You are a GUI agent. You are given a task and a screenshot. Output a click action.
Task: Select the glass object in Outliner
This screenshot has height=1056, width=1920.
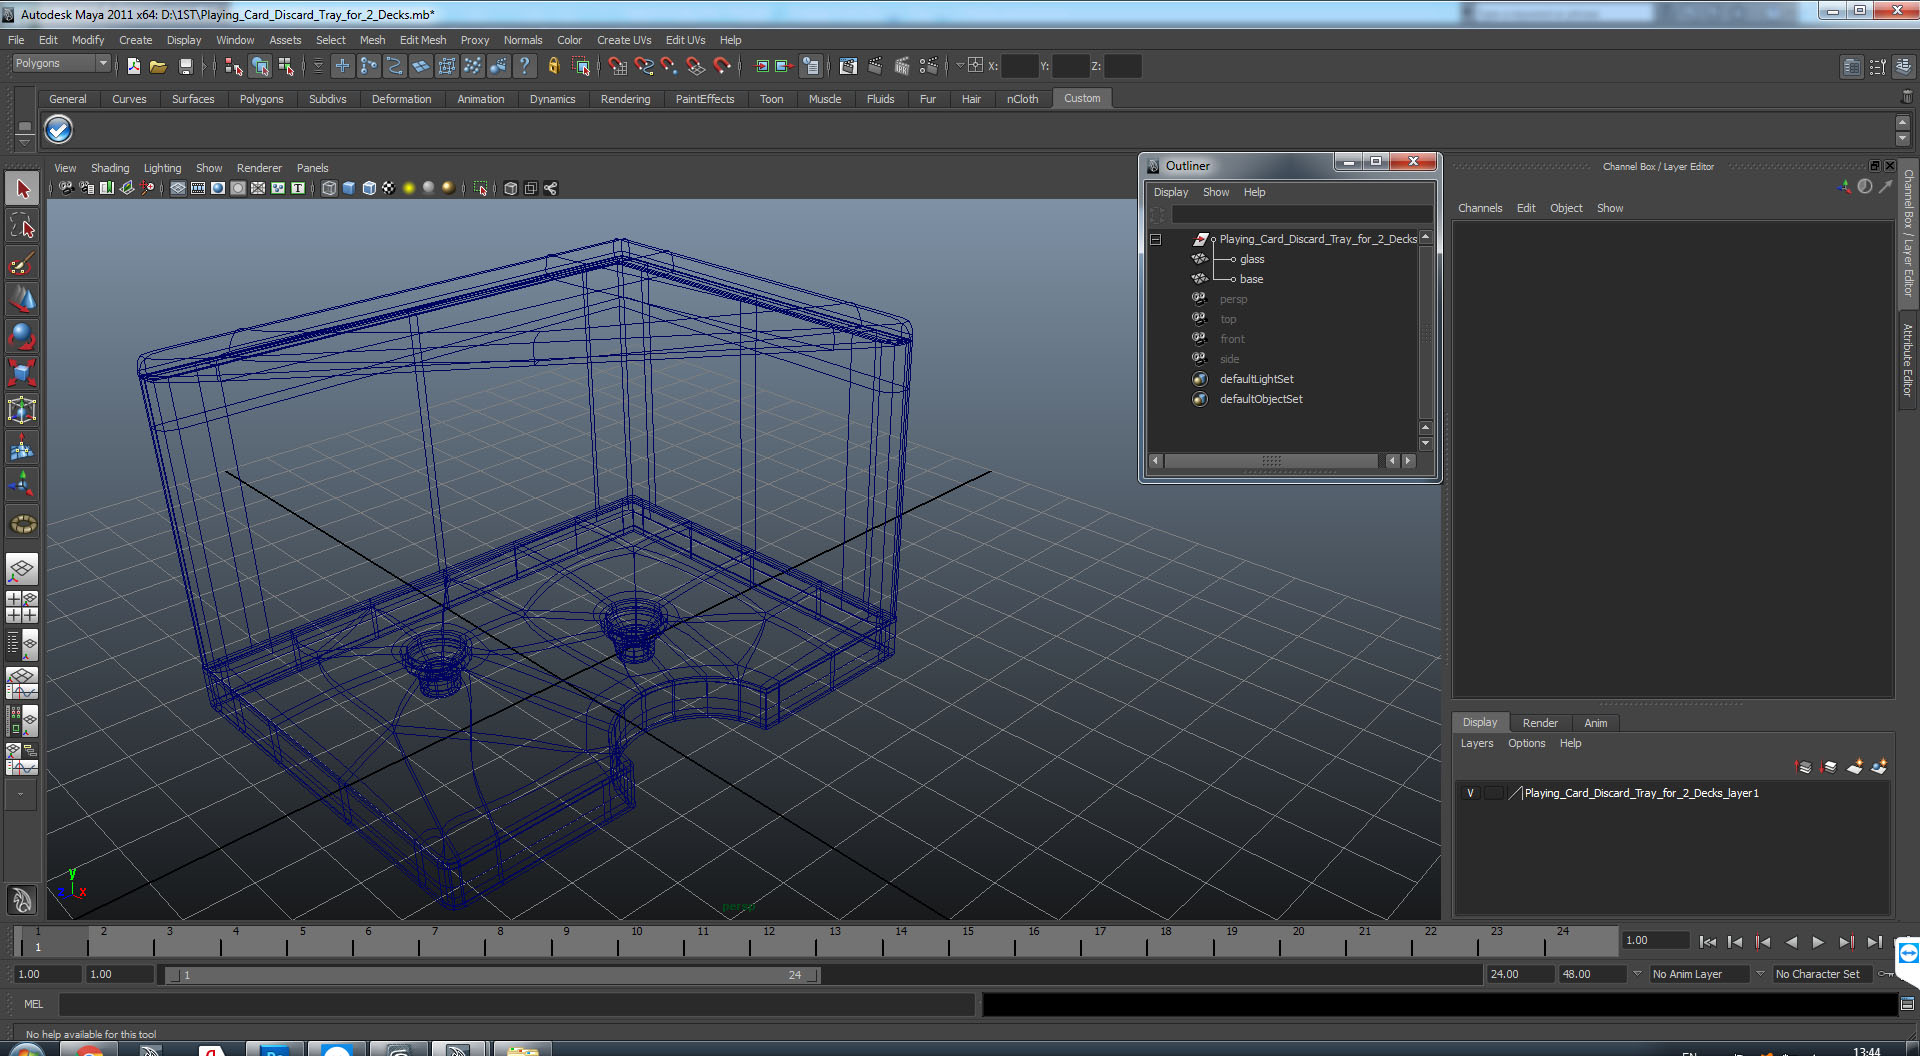click(x=1252, y=259)
